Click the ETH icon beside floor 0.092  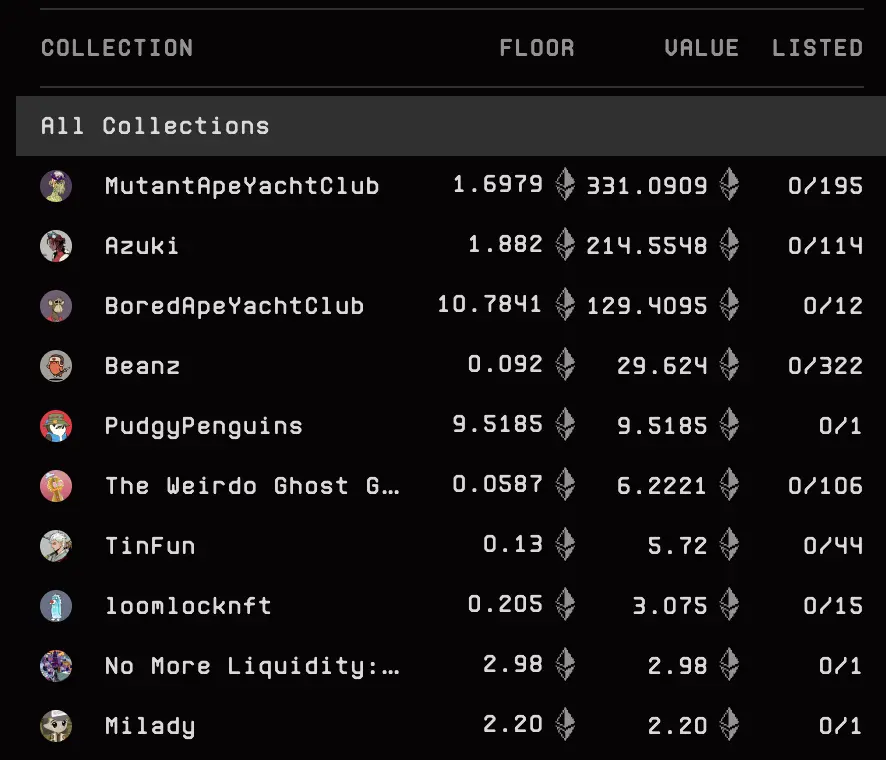pos(565,364)
